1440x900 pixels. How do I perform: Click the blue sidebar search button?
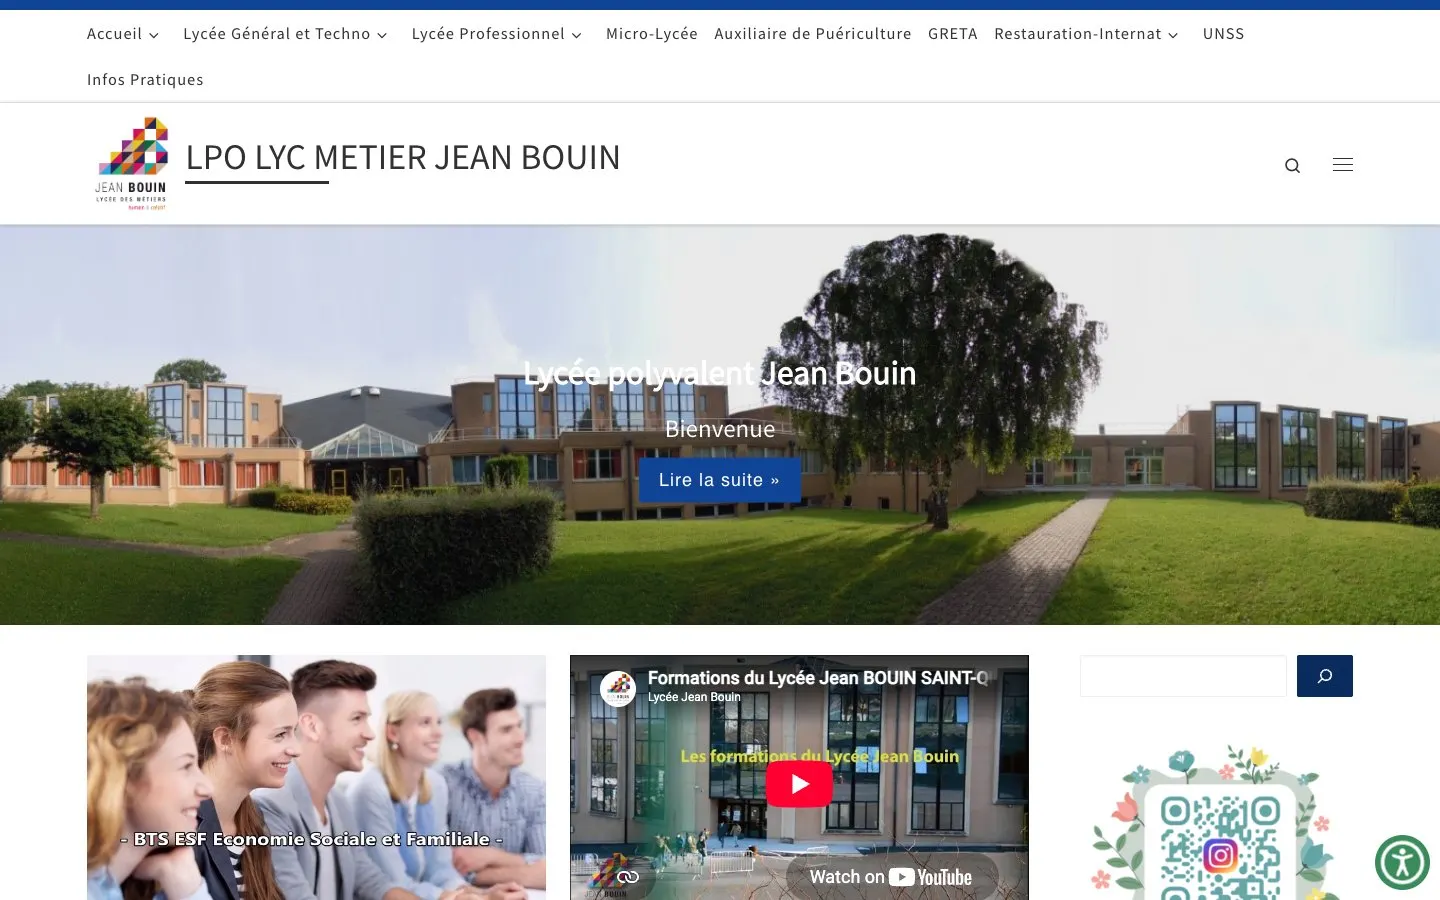(1324, 676)
